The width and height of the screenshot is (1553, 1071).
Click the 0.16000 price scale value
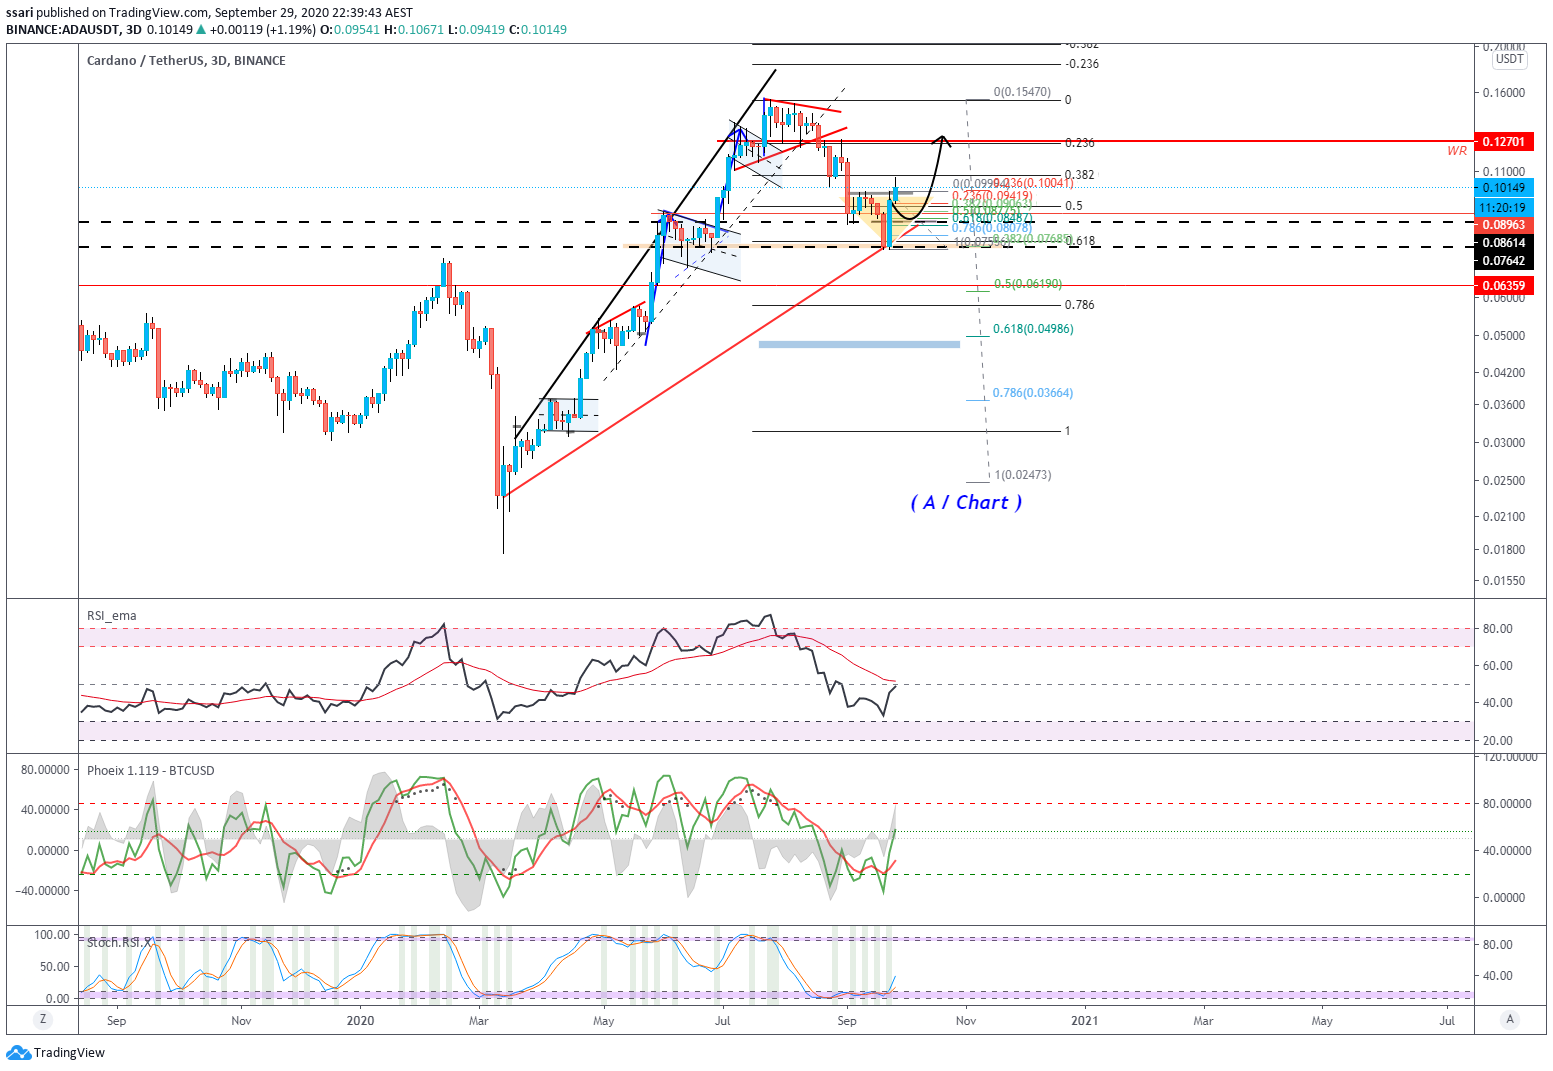[1503, 93]
